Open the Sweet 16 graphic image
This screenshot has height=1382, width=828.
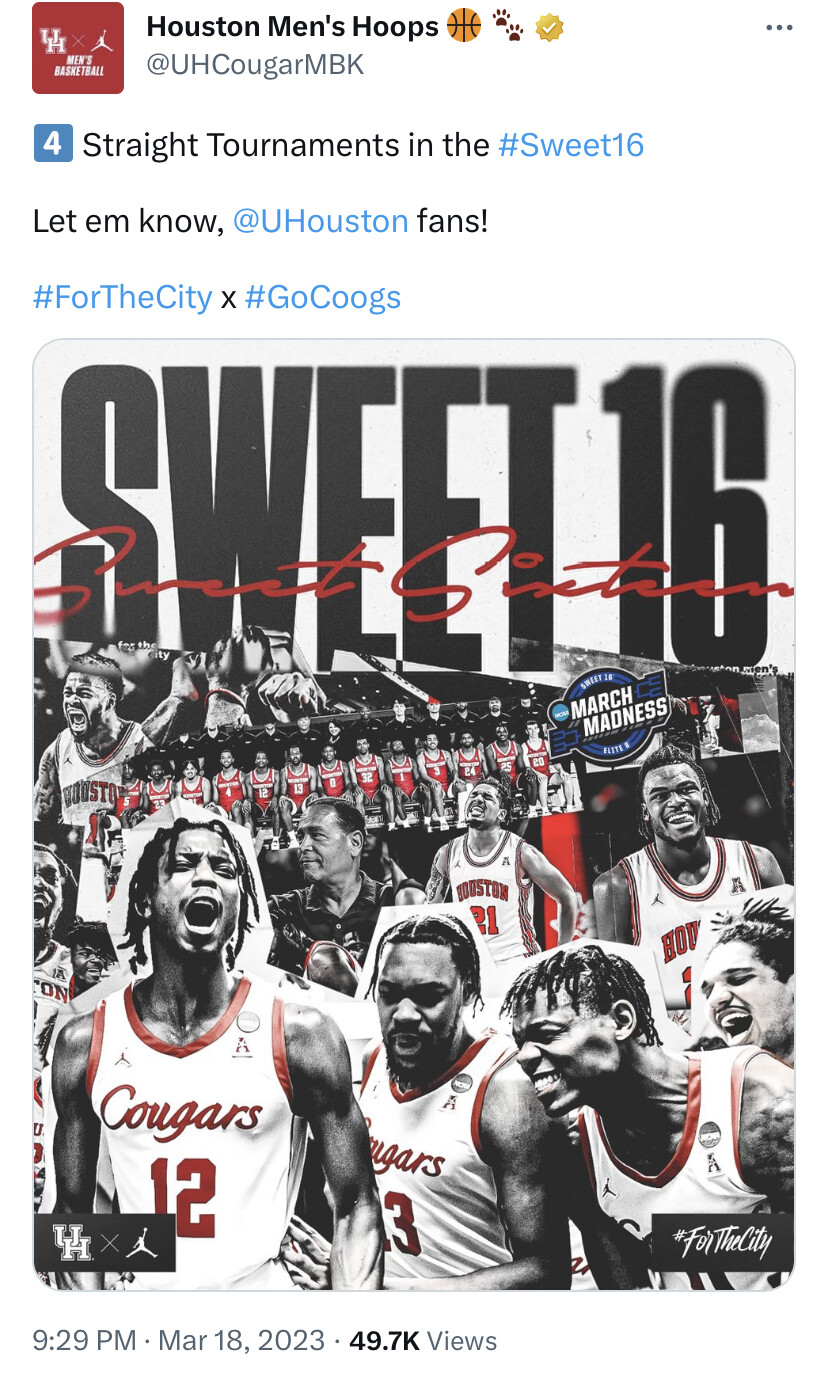pyautogui.click(x=414, y=814)
